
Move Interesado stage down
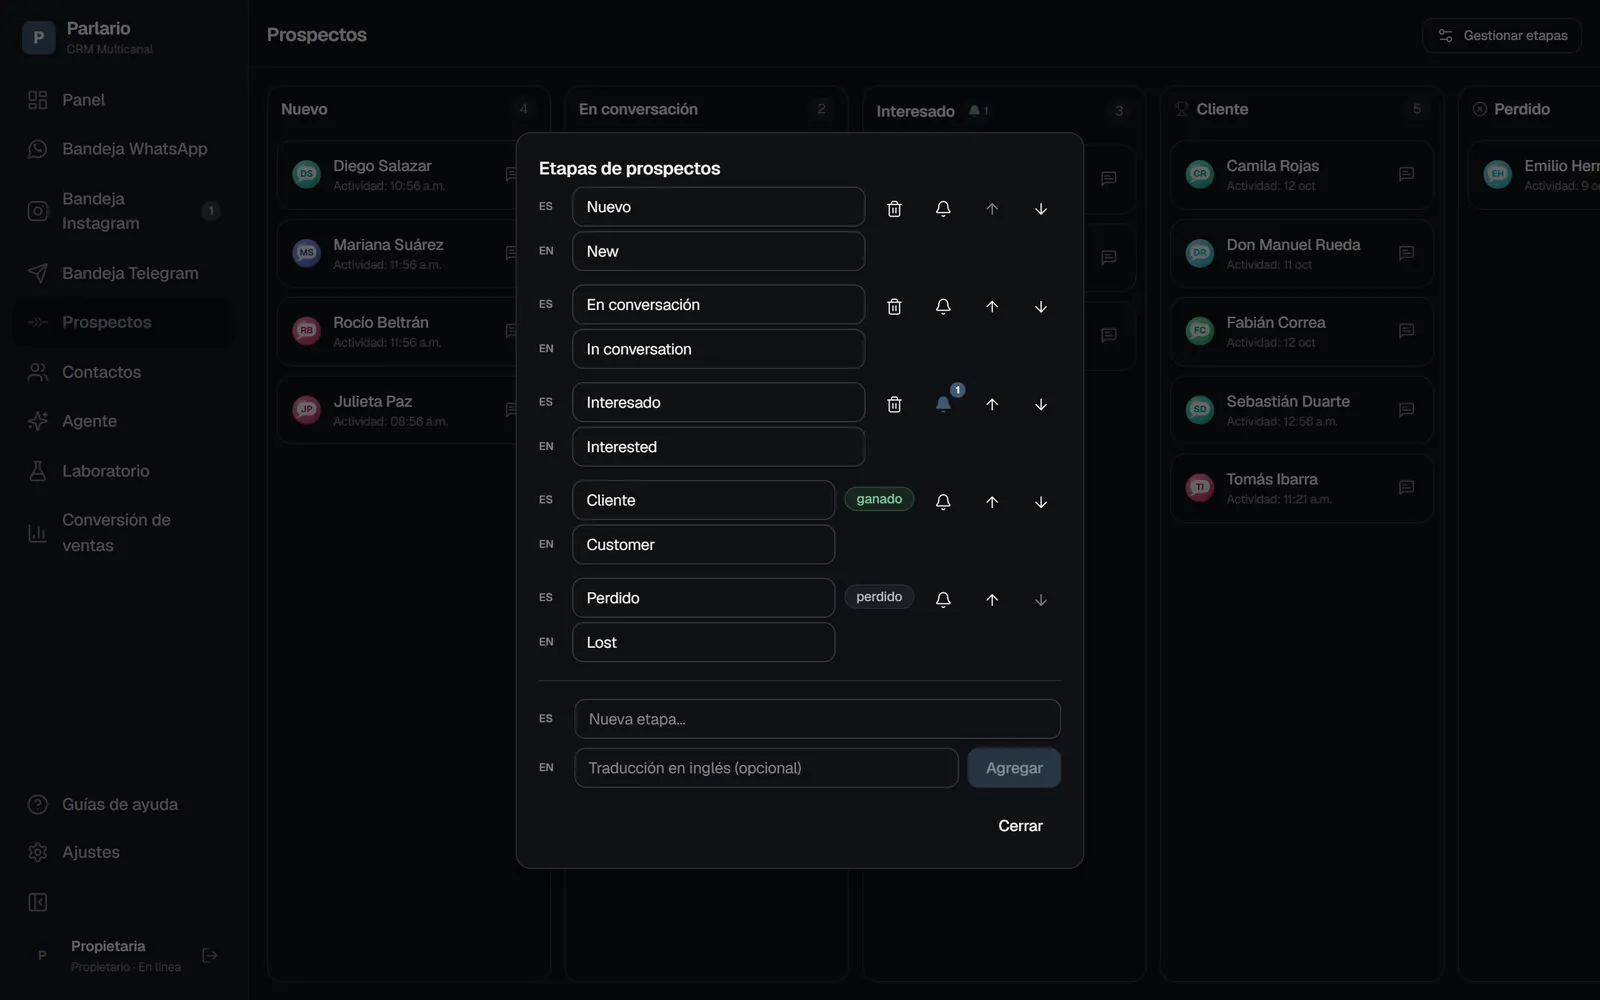pos(1041,404)
